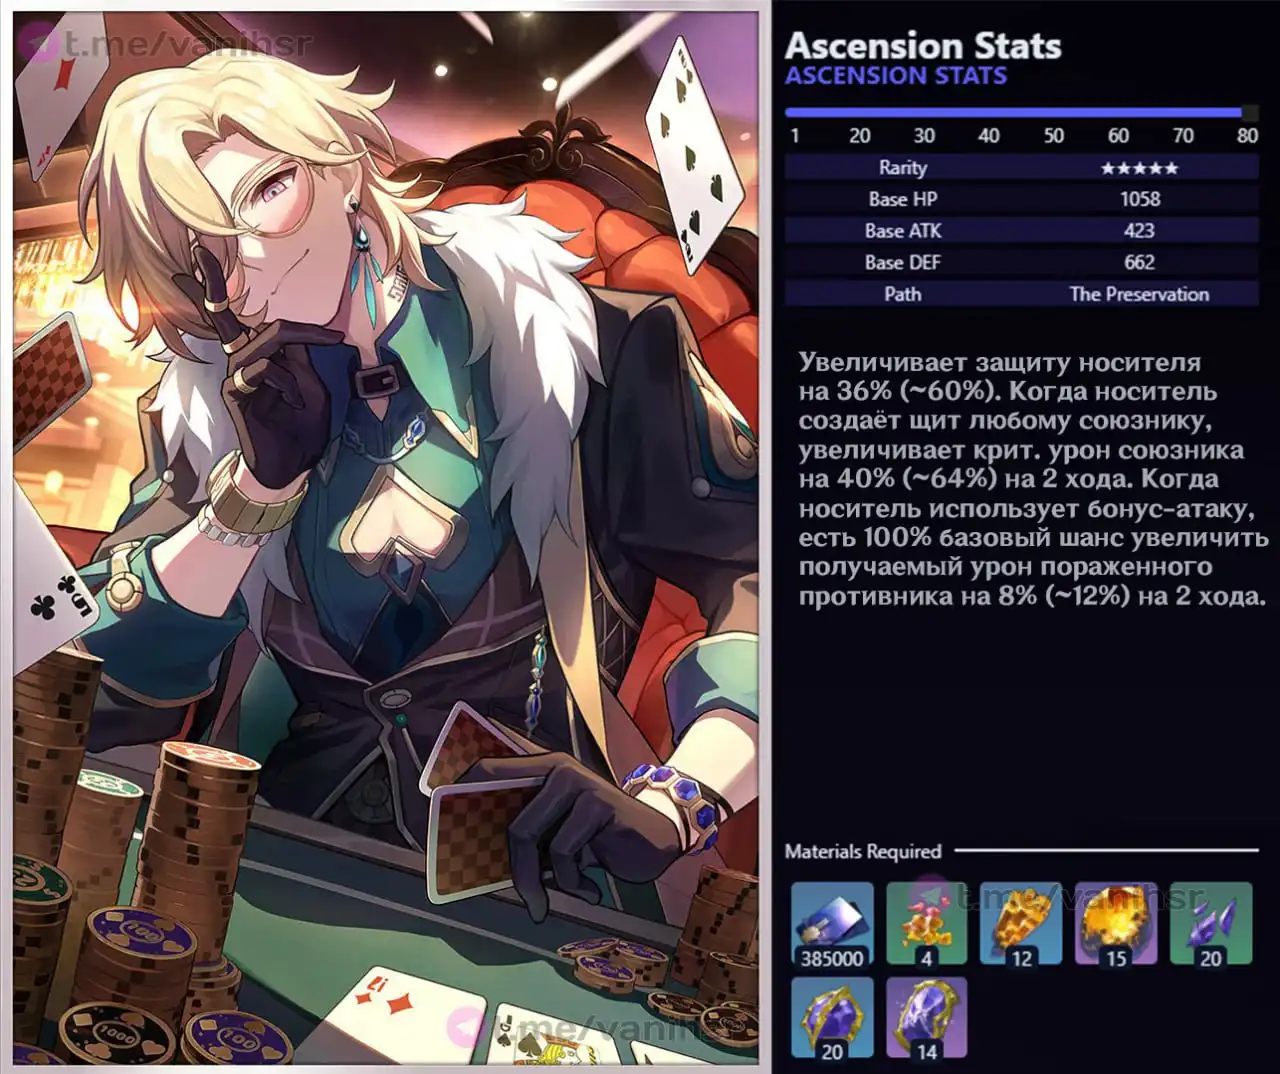The height and width of the screenshot is (1074, 1280).
Task: Select level 20 on the ascension scale
Action: click(x=860, y=136)
